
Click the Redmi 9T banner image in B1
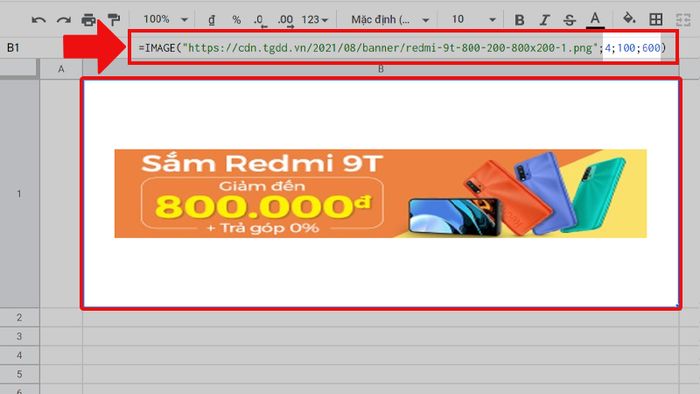point(380,193)
